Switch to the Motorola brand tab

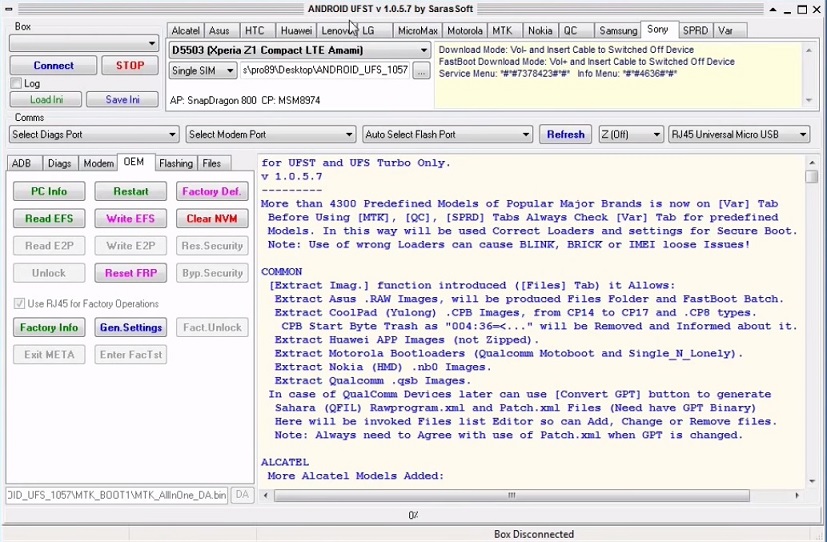465,31
